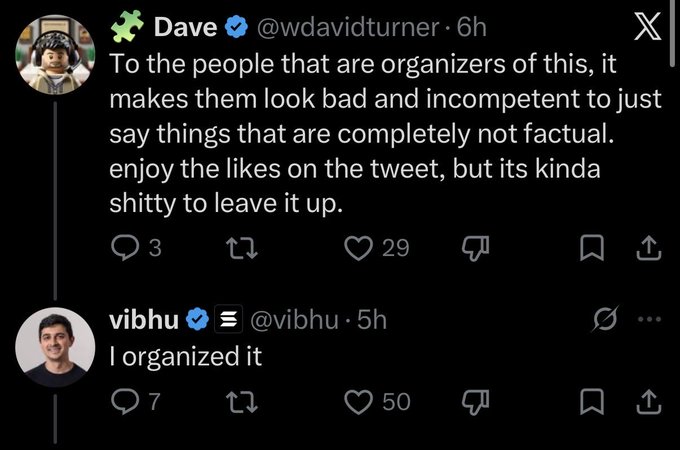Downvote vibhu's reply
This screenshot has width=680, height=450.
(x=475, y=401)
